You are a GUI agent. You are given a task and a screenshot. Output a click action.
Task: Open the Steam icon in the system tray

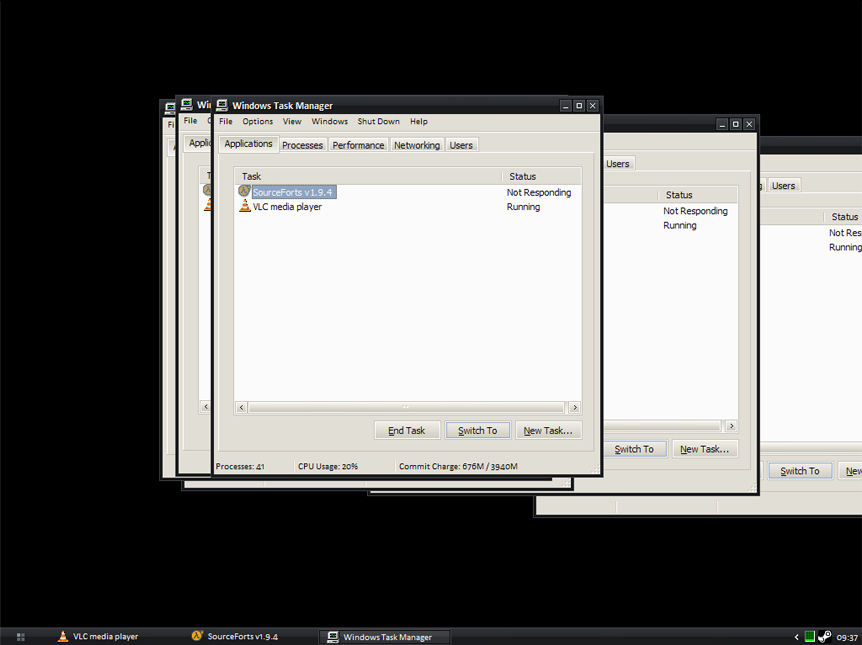pos(824,636)
